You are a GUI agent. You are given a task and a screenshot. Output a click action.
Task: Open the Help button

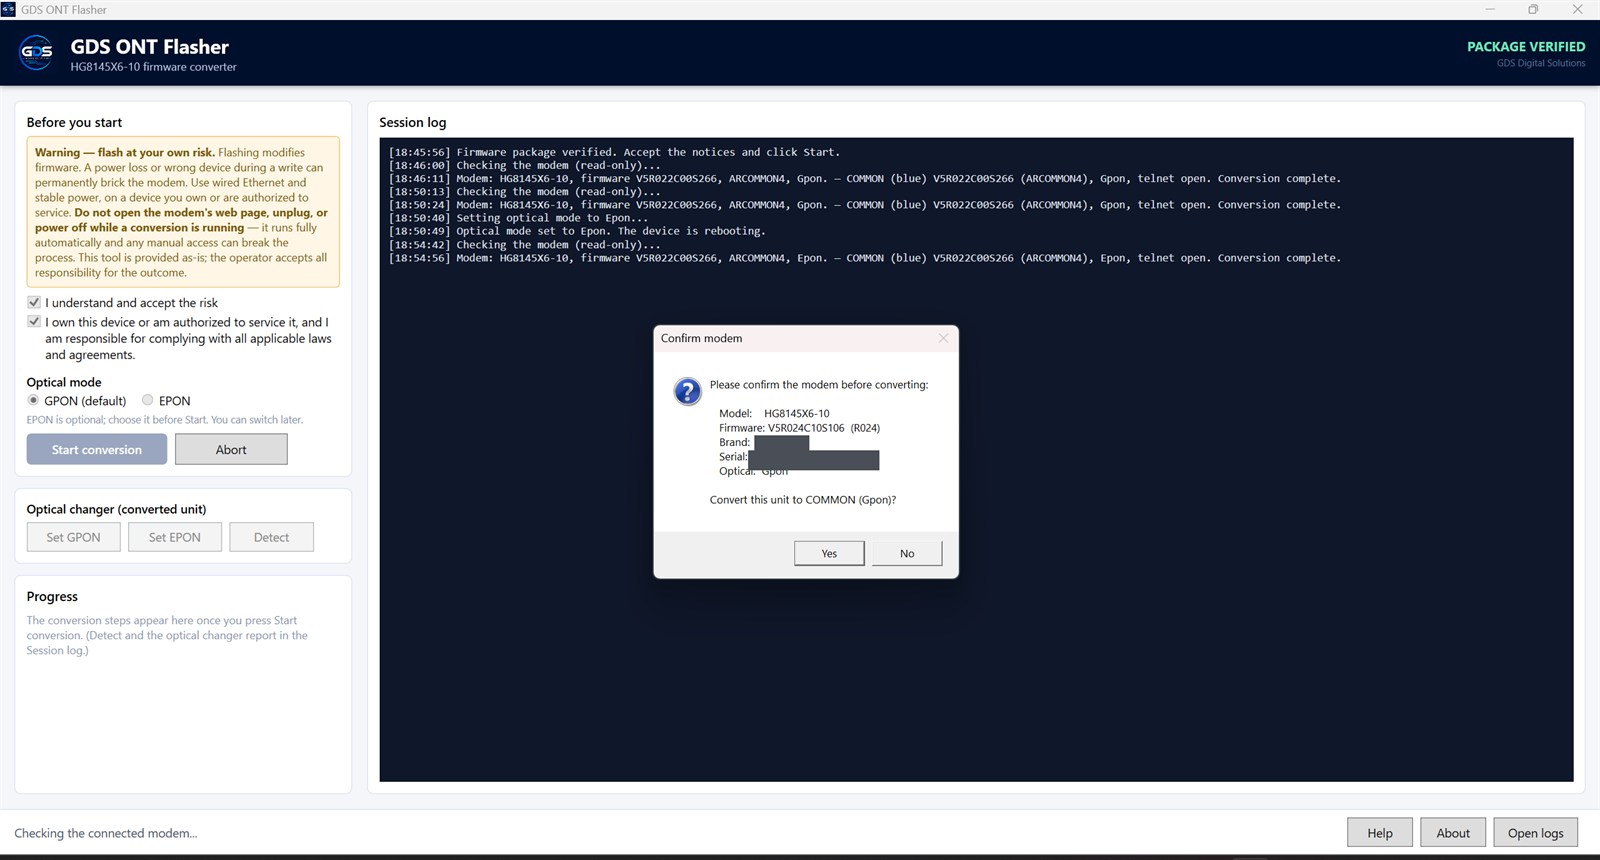click(x=1380, y=833)
